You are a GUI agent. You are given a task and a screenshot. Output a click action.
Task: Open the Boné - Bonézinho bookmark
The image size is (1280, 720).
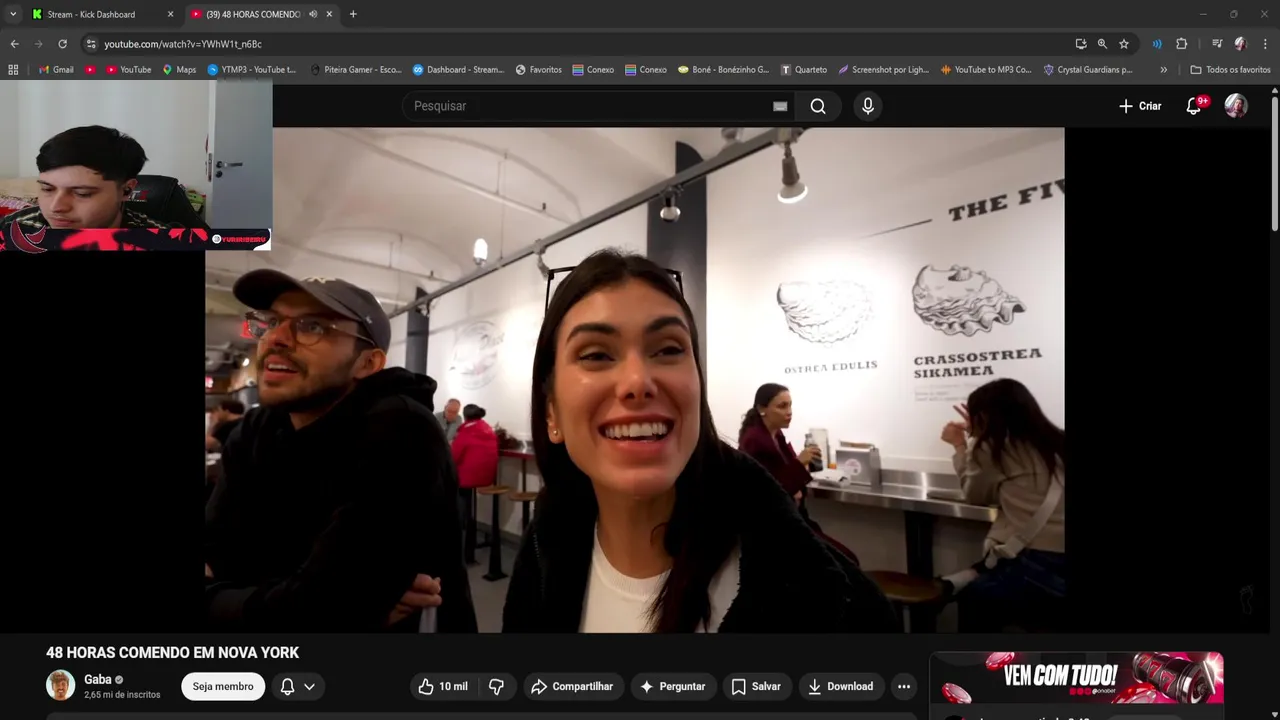[x=723, y=70]
